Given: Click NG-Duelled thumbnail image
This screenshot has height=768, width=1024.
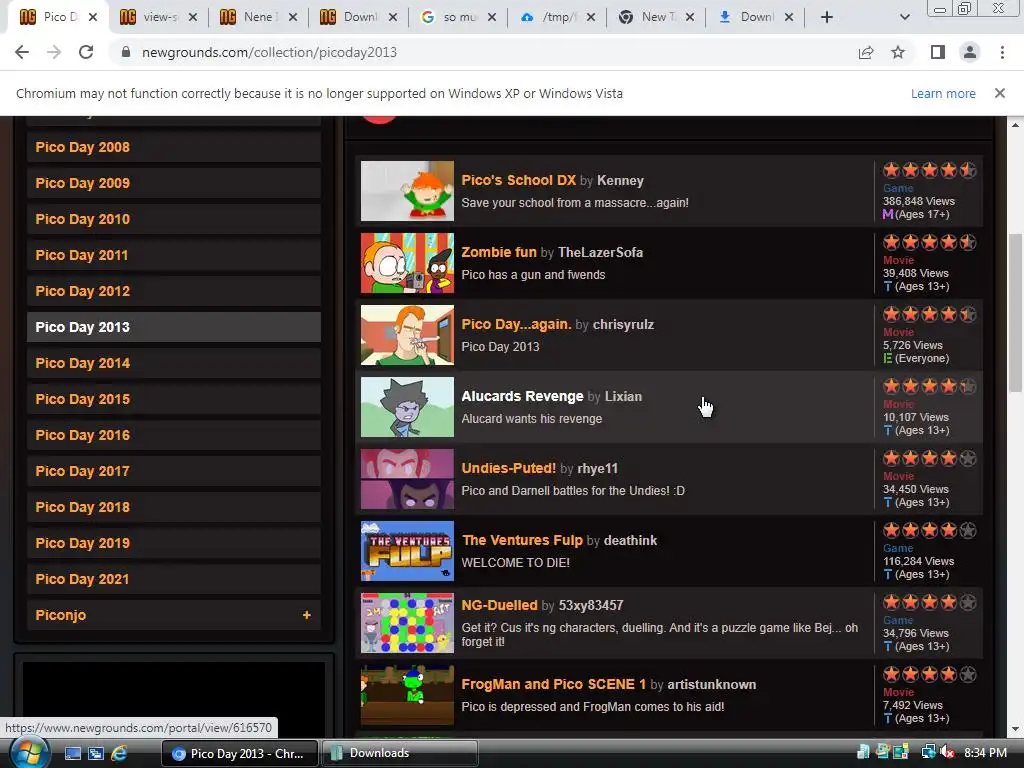Looking at the screenshot, I should [x=407, y=622].
